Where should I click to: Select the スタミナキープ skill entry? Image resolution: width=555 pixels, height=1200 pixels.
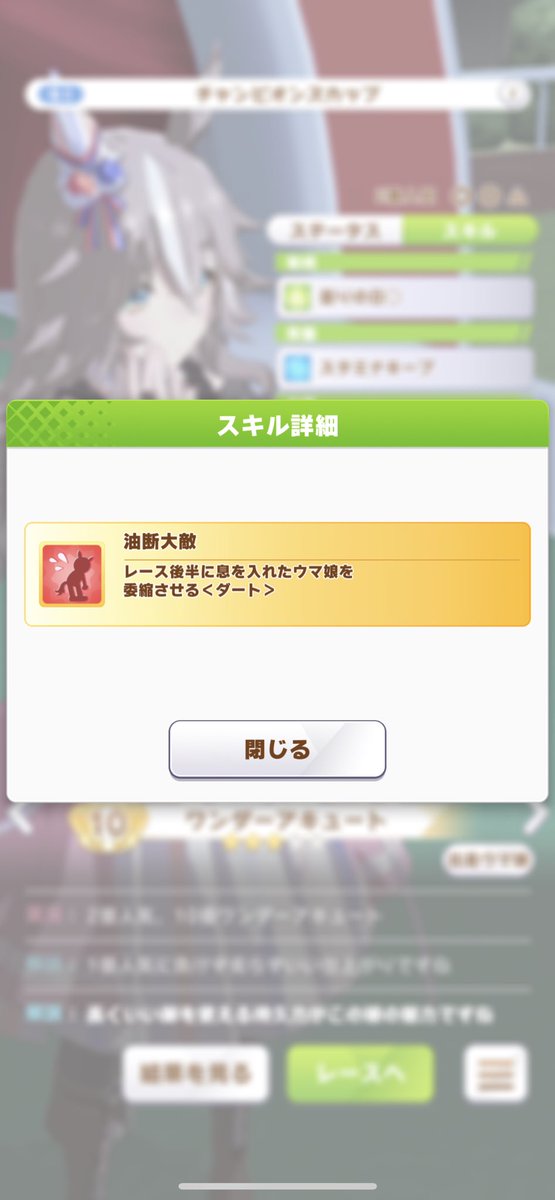coord(404,367)
